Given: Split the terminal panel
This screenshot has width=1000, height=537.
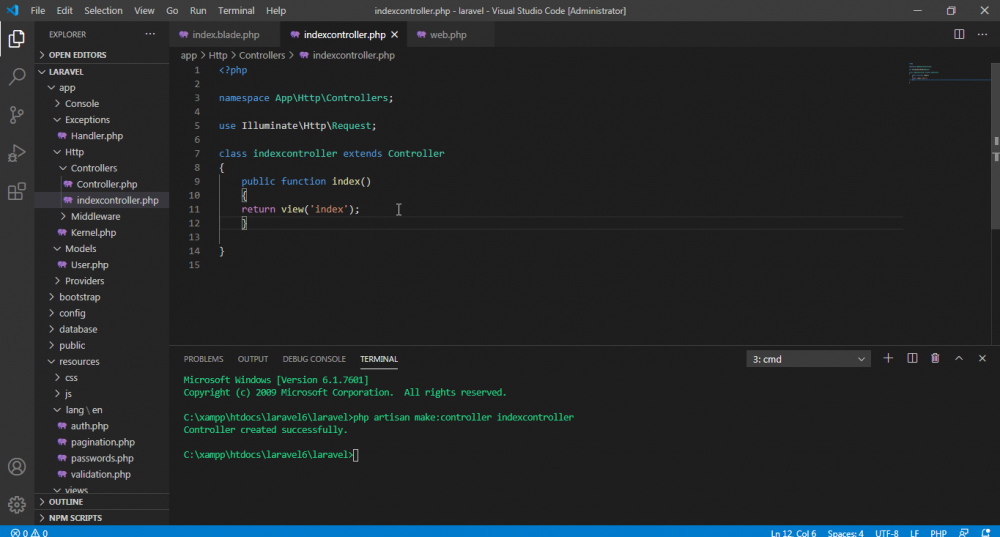Looking at the screenshot, I should [912, 358].
